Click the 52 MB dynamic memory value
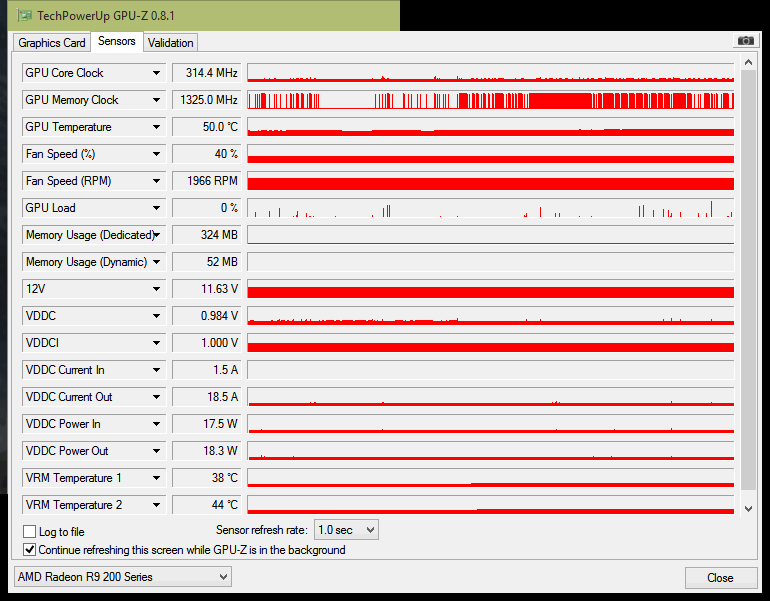770x601 pixels. [207, 262]
